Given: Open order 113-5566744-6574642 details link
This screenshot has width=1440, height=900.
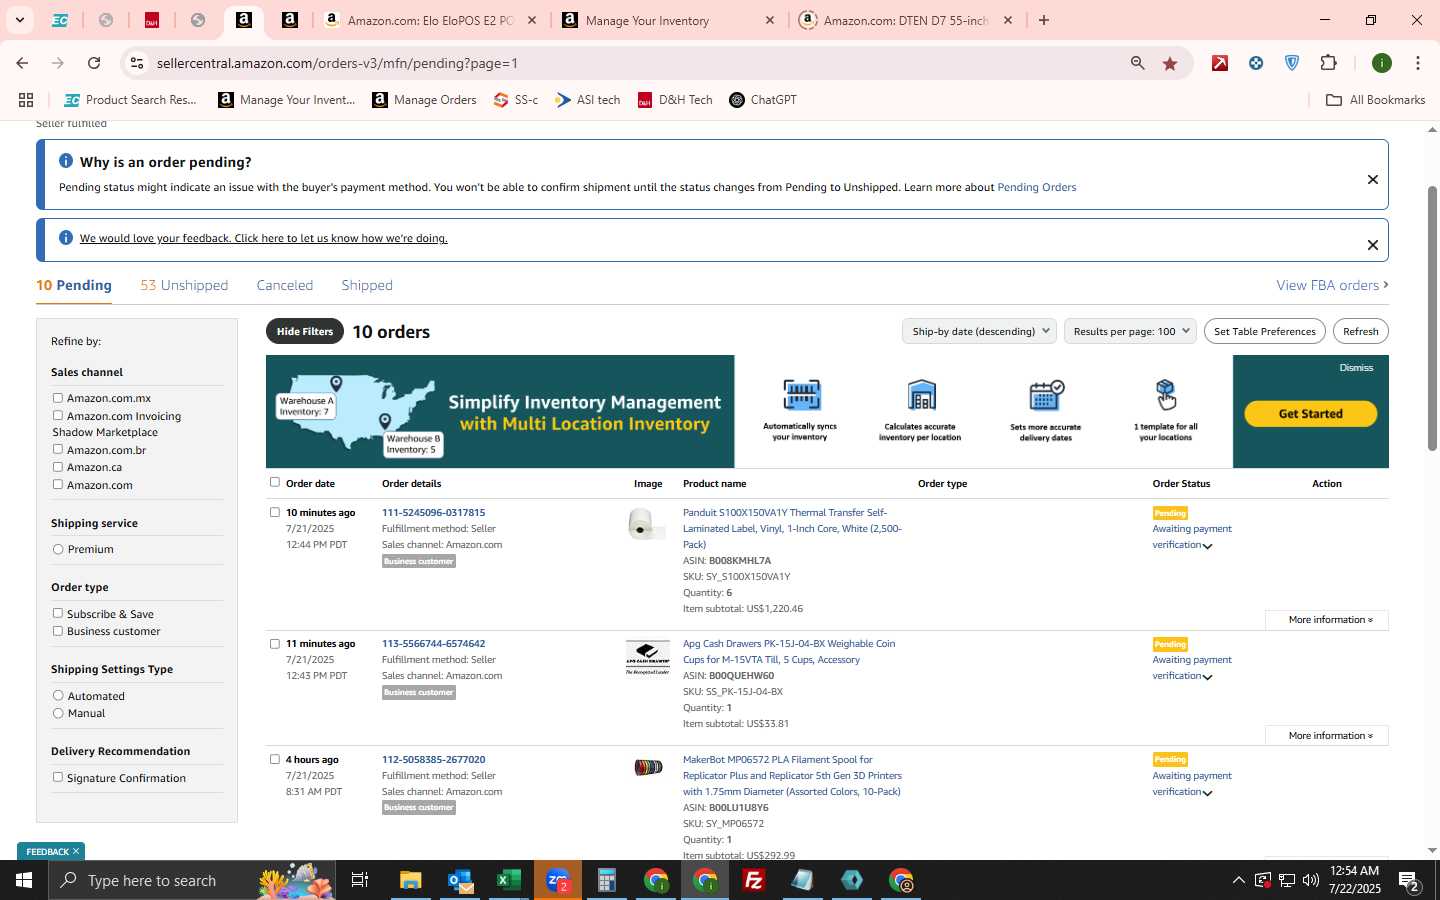Looking at the screenshot, I should 433,644.
